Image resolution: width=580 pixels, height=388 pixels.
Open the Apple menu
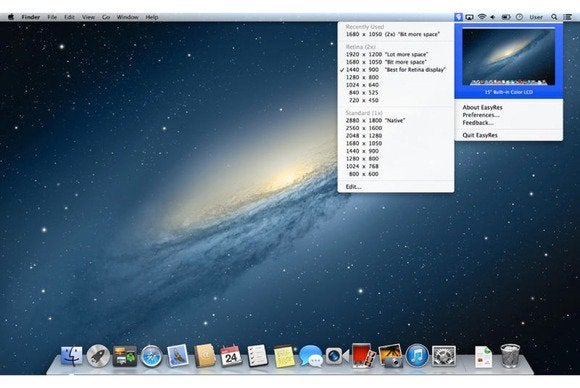pos(11,17)
